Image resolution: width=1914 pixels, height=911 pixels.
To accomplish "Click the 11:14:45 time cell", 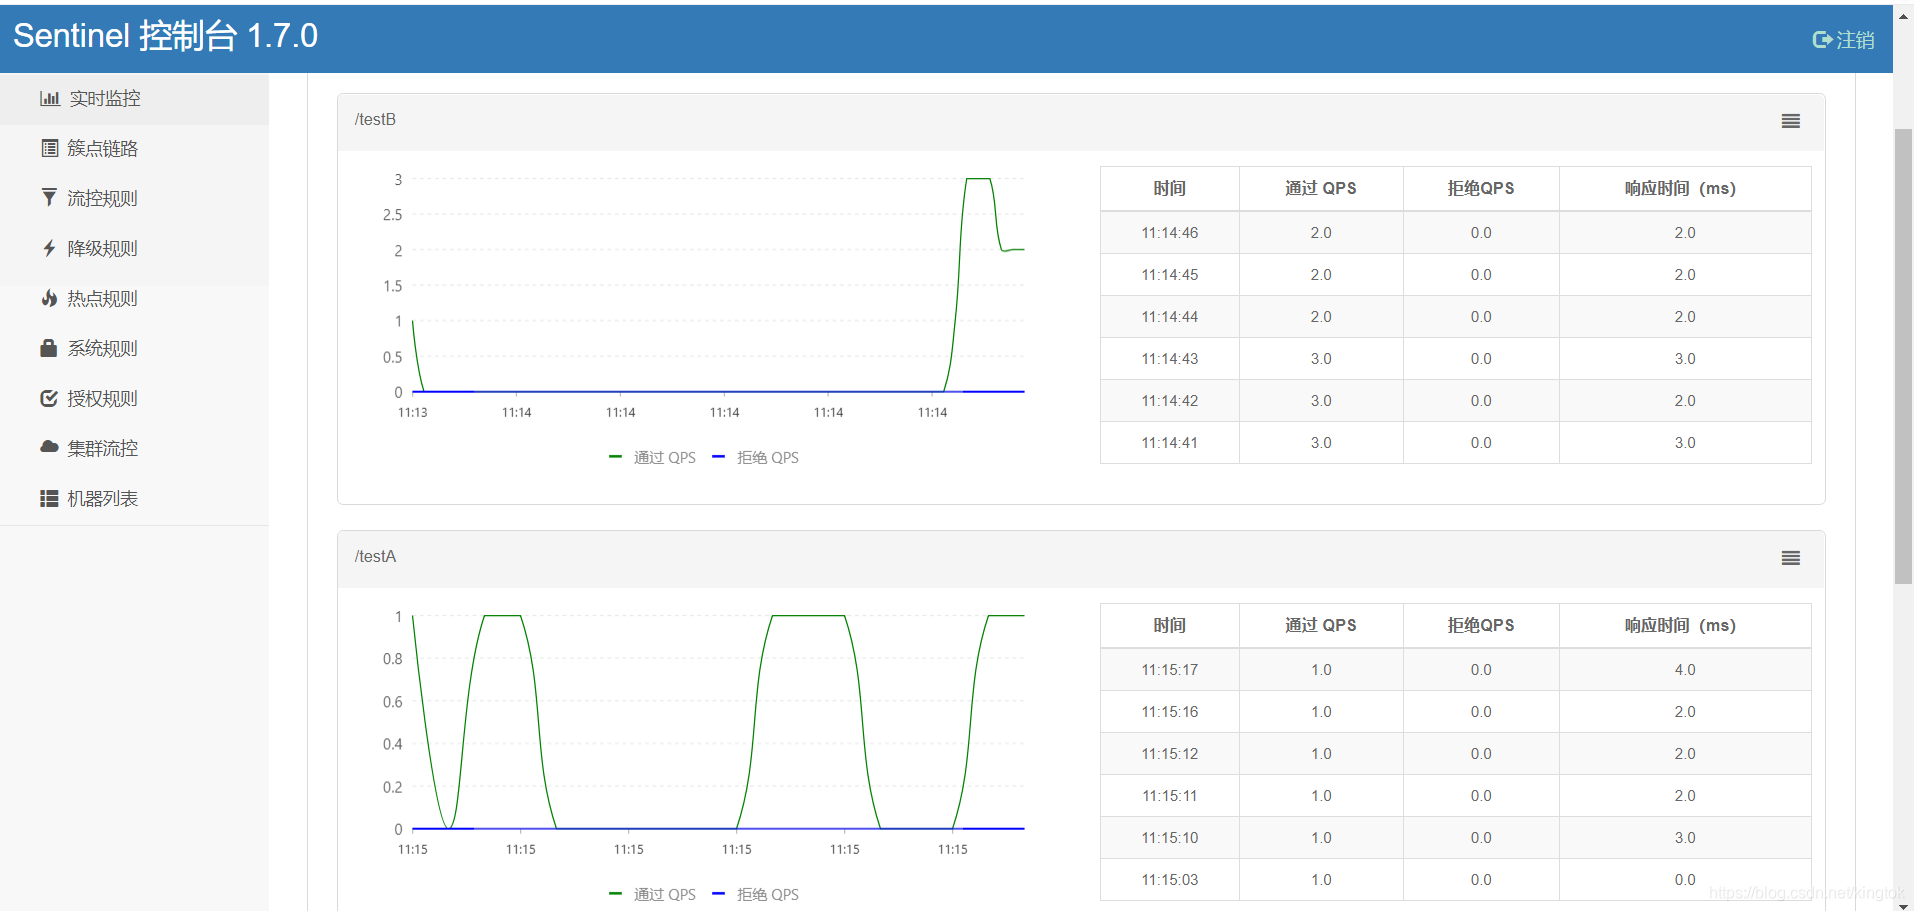I will tap(1169, 275).
